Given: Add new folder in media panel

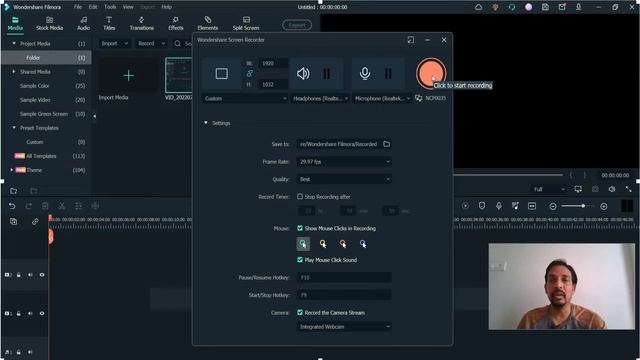Looking at the screenshot, I should 13,191.
